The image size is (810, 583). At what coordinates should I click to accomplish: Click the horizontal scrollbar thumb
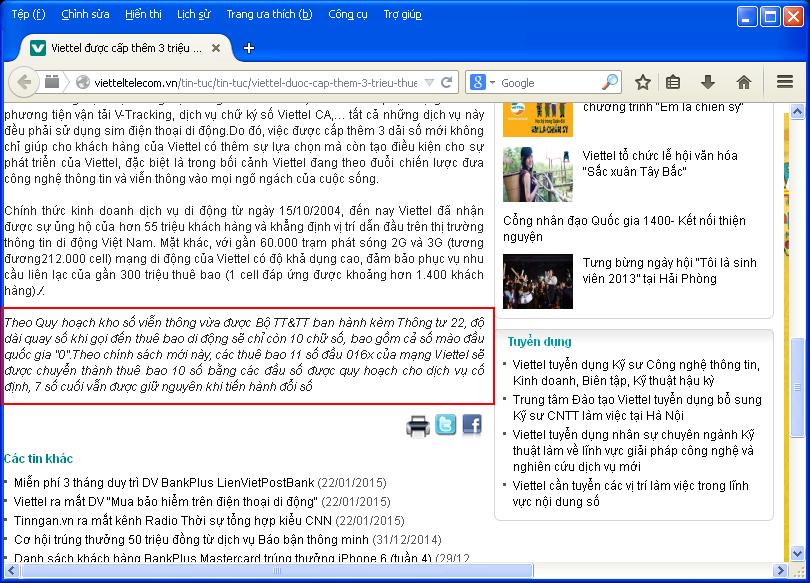pos(277,571)
